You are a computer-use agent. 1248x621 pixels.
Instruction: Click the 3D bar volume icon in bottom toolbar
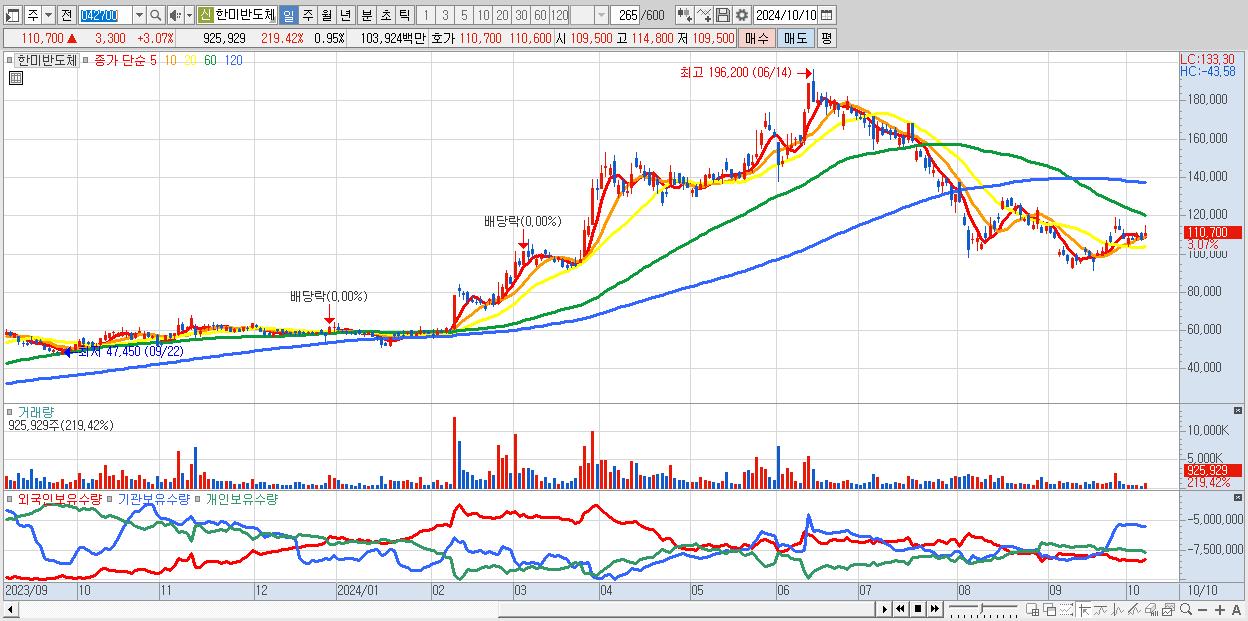click(x=1151, y=609)
